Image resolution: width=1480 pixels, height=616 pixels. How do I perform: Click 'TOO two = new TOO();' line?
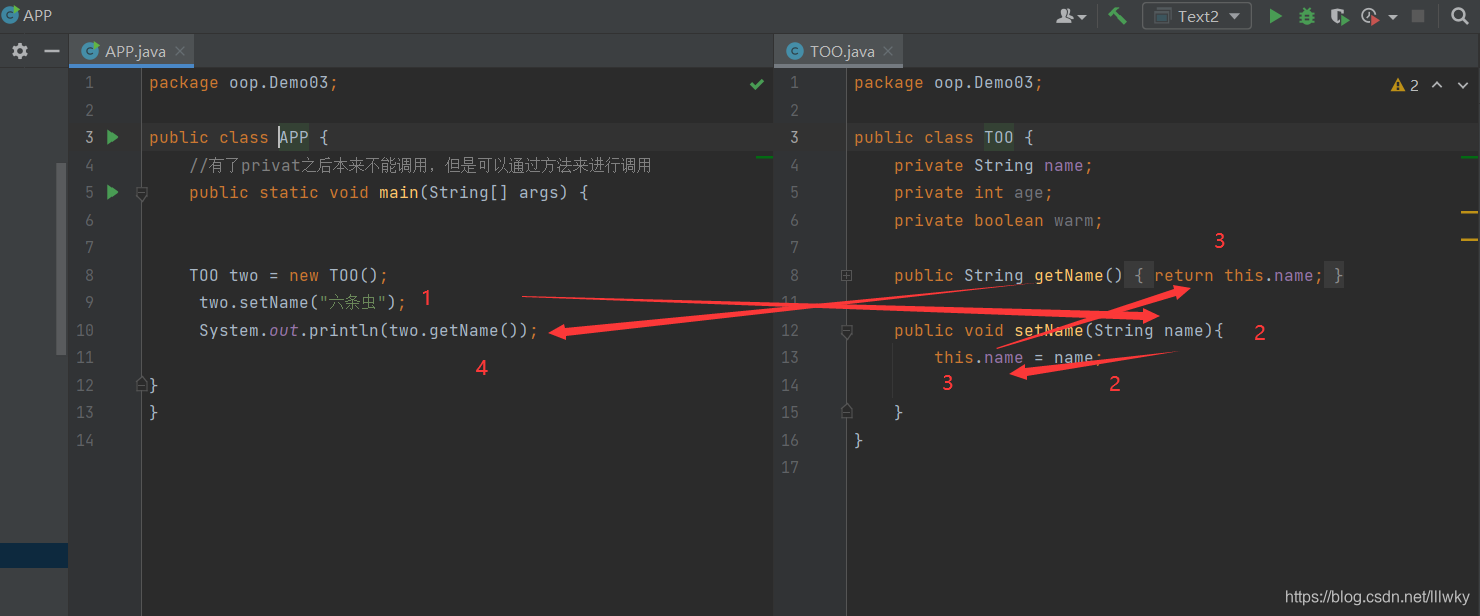[288, 276]
